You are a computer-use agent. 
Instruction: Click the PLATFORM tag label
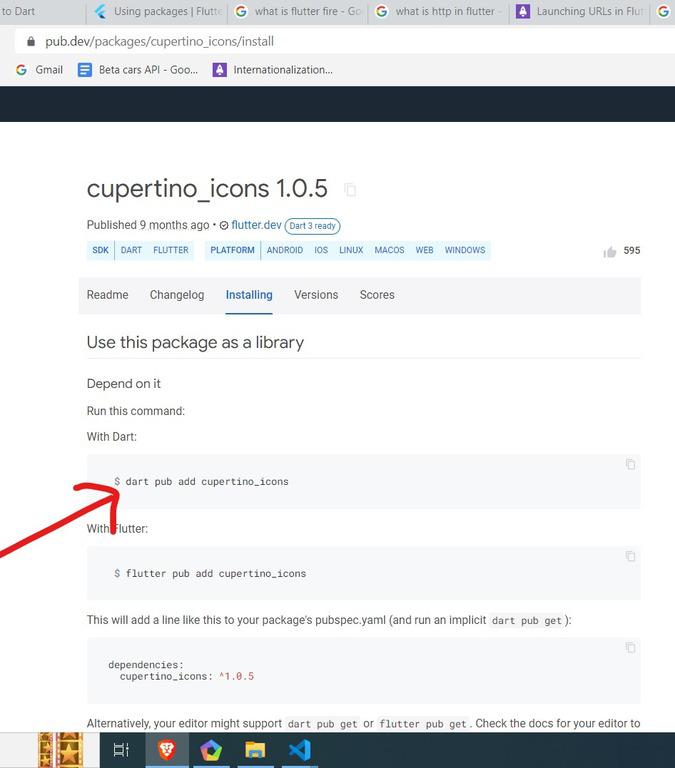pyautogui.click(x=232, y=250)
